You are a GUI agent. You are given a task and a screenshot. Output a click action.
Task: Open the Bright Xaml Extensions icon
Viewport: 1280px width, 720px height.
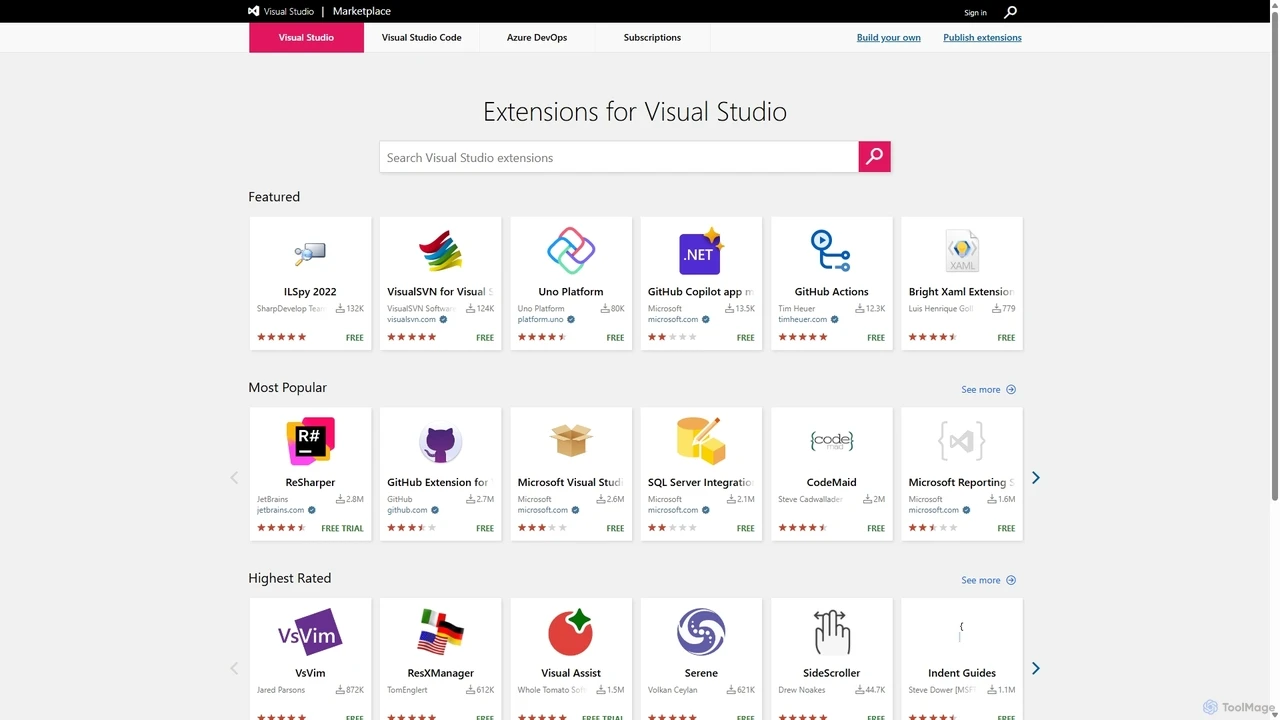pyautogui.click(x=962, y=251)
